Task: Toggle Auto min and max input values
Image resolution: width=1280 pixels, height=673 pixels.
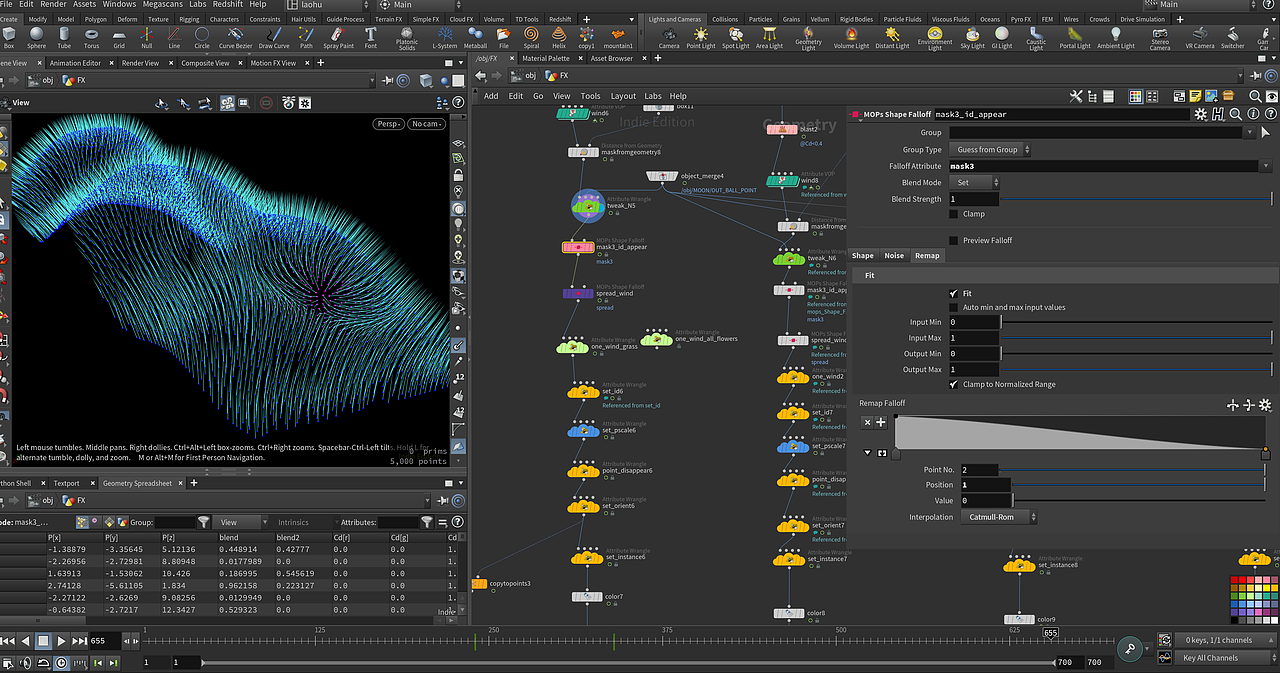Action: [953, 307]
